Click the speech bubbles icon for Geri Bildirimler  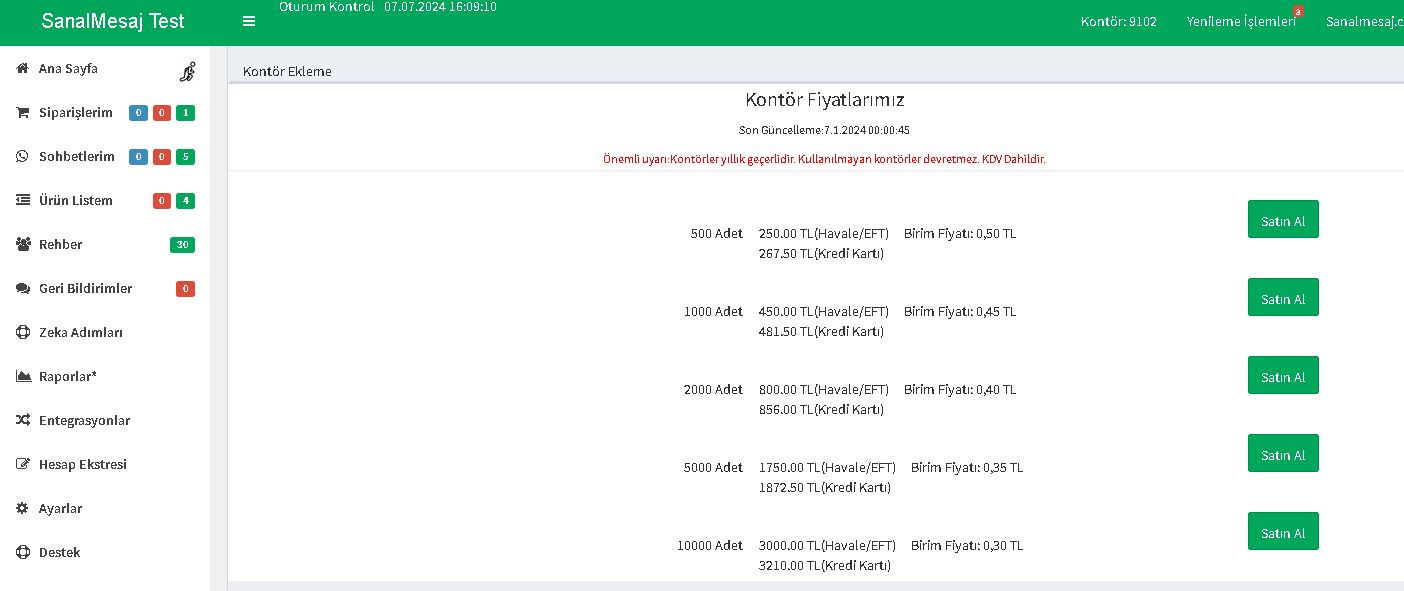point(22,289)
